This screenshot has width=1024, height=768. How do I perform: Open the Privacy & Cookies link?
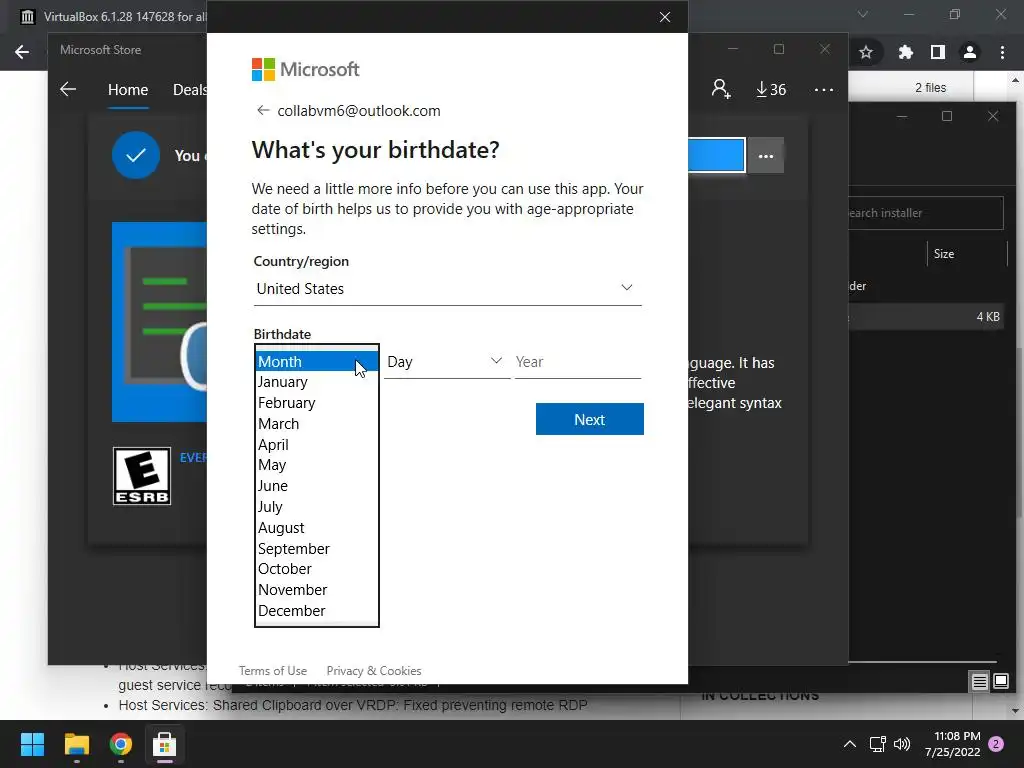click(x=374, y=671)
